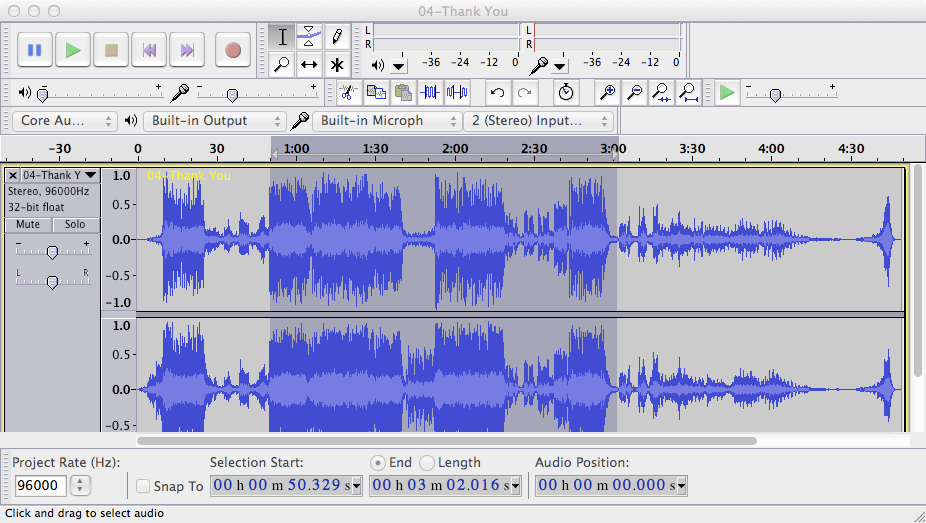Screen dimensions: 926x523
Task: Close the 04-Thank You track
Action: (12, 175)
